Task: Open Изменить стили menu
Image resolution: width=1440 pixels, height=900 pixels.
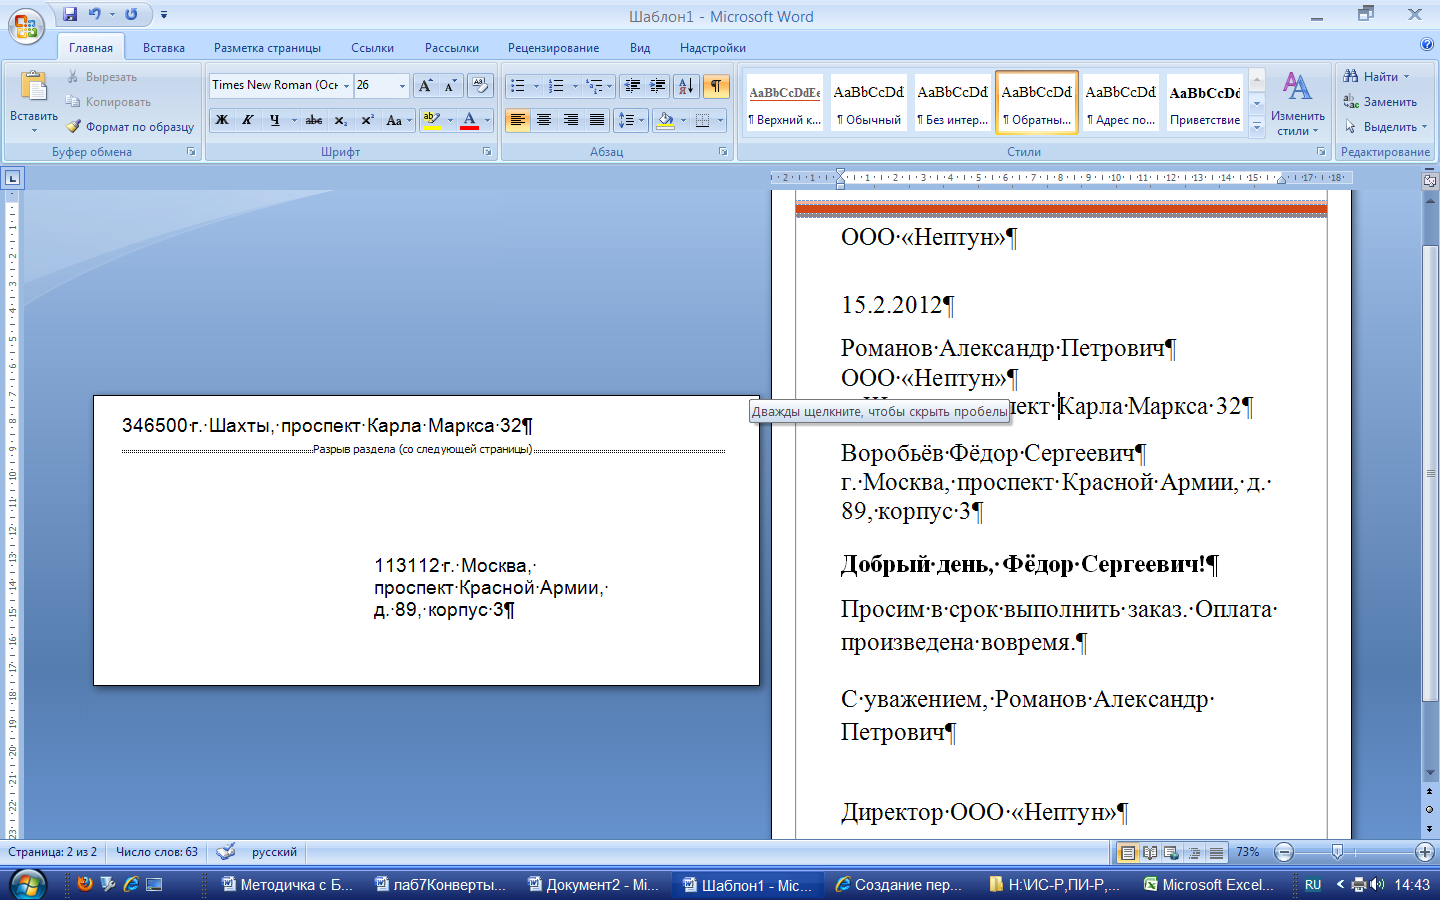Action: pyautogui.click(x=1298, y=102)
